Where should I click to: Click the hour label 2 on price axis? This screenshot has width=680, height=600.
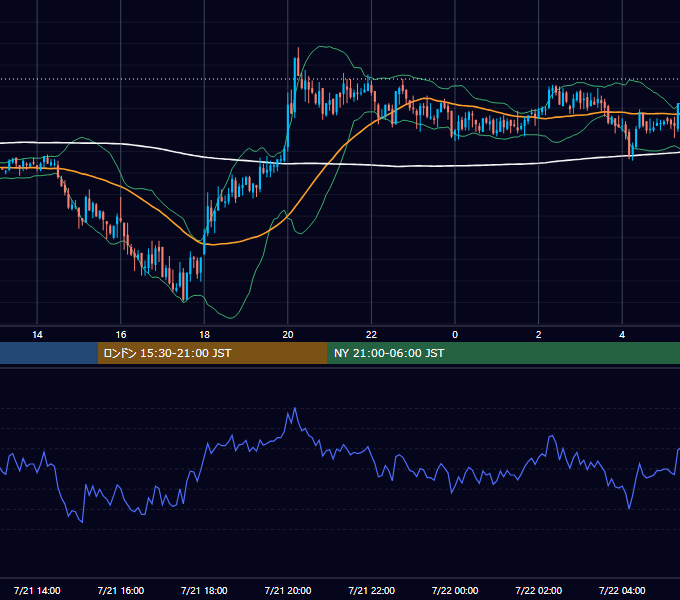pos(539,335)
